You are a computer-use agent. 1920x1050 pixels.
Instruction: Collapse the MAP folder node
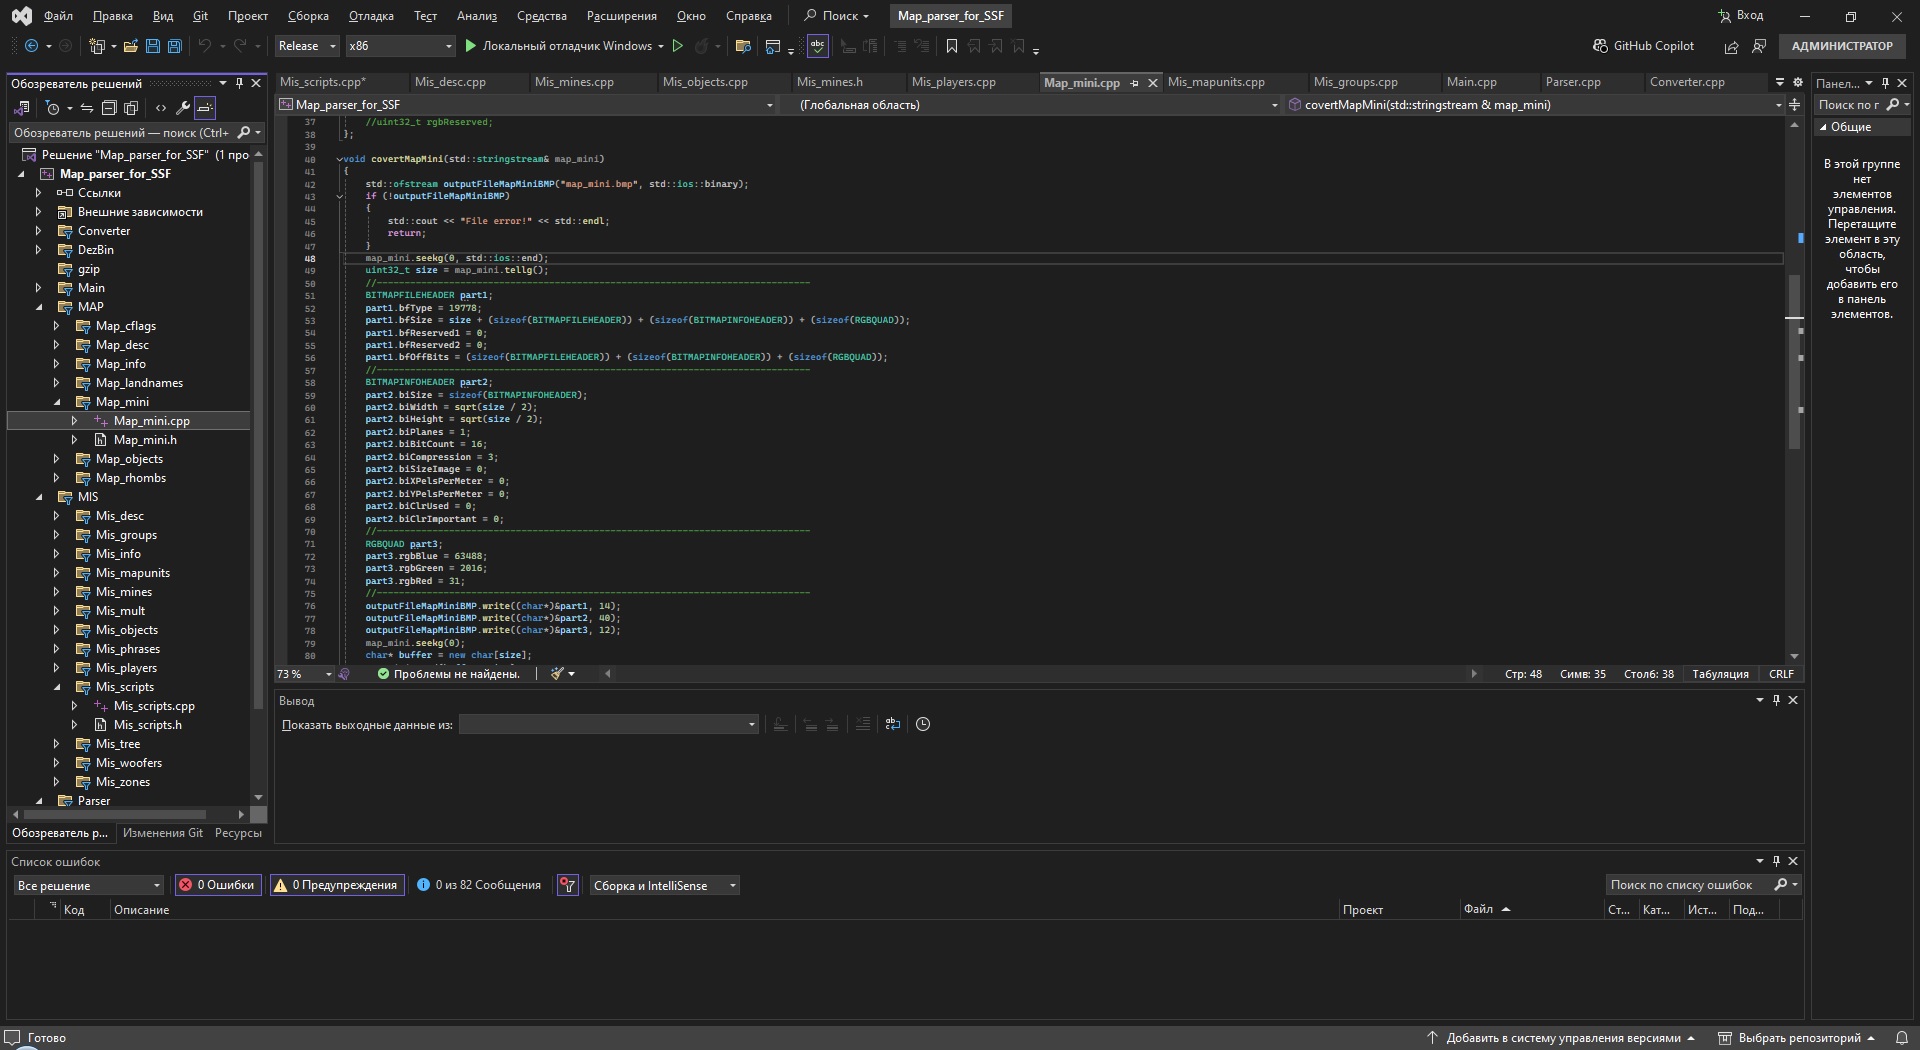click(x=39, y=307)
